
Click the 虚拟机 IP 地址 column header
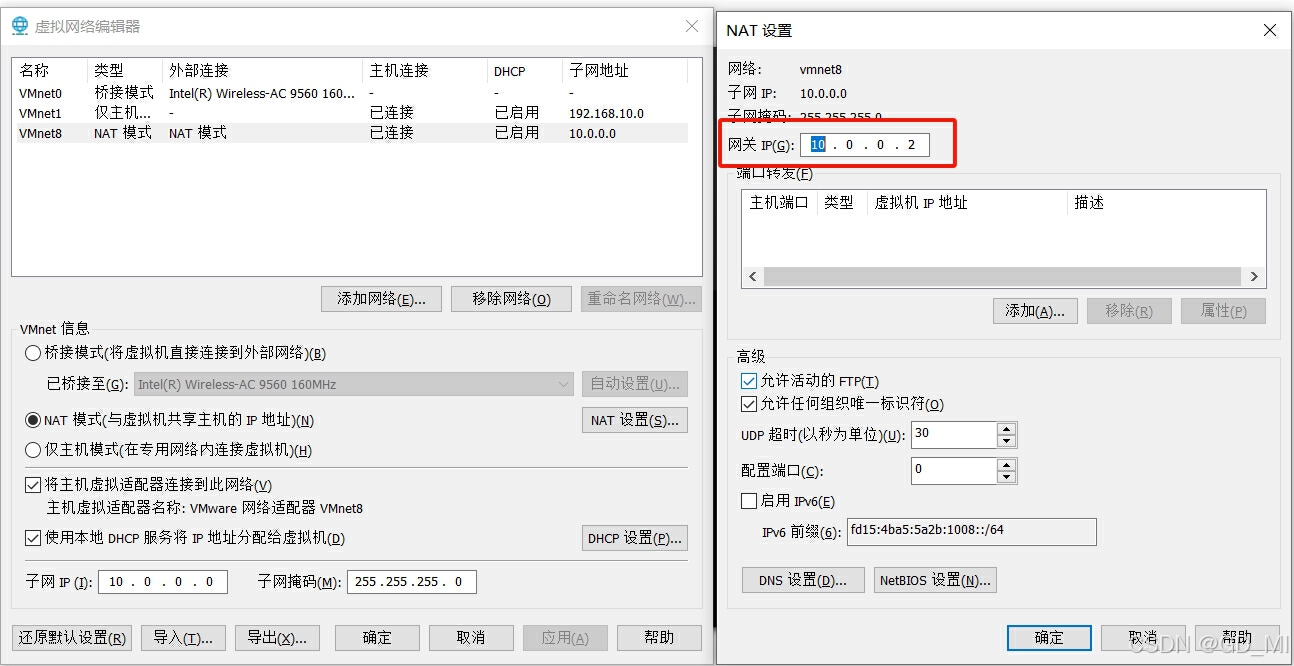(x=967, y=203)
